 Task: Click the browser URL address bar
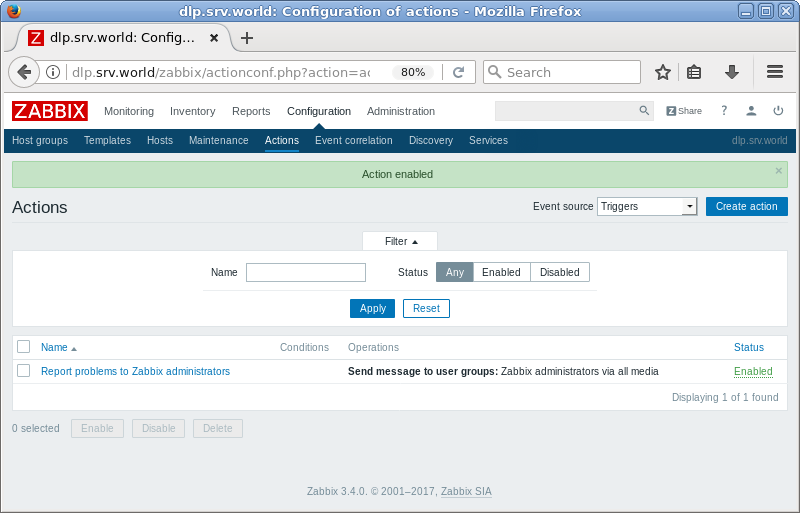(220, 72)
